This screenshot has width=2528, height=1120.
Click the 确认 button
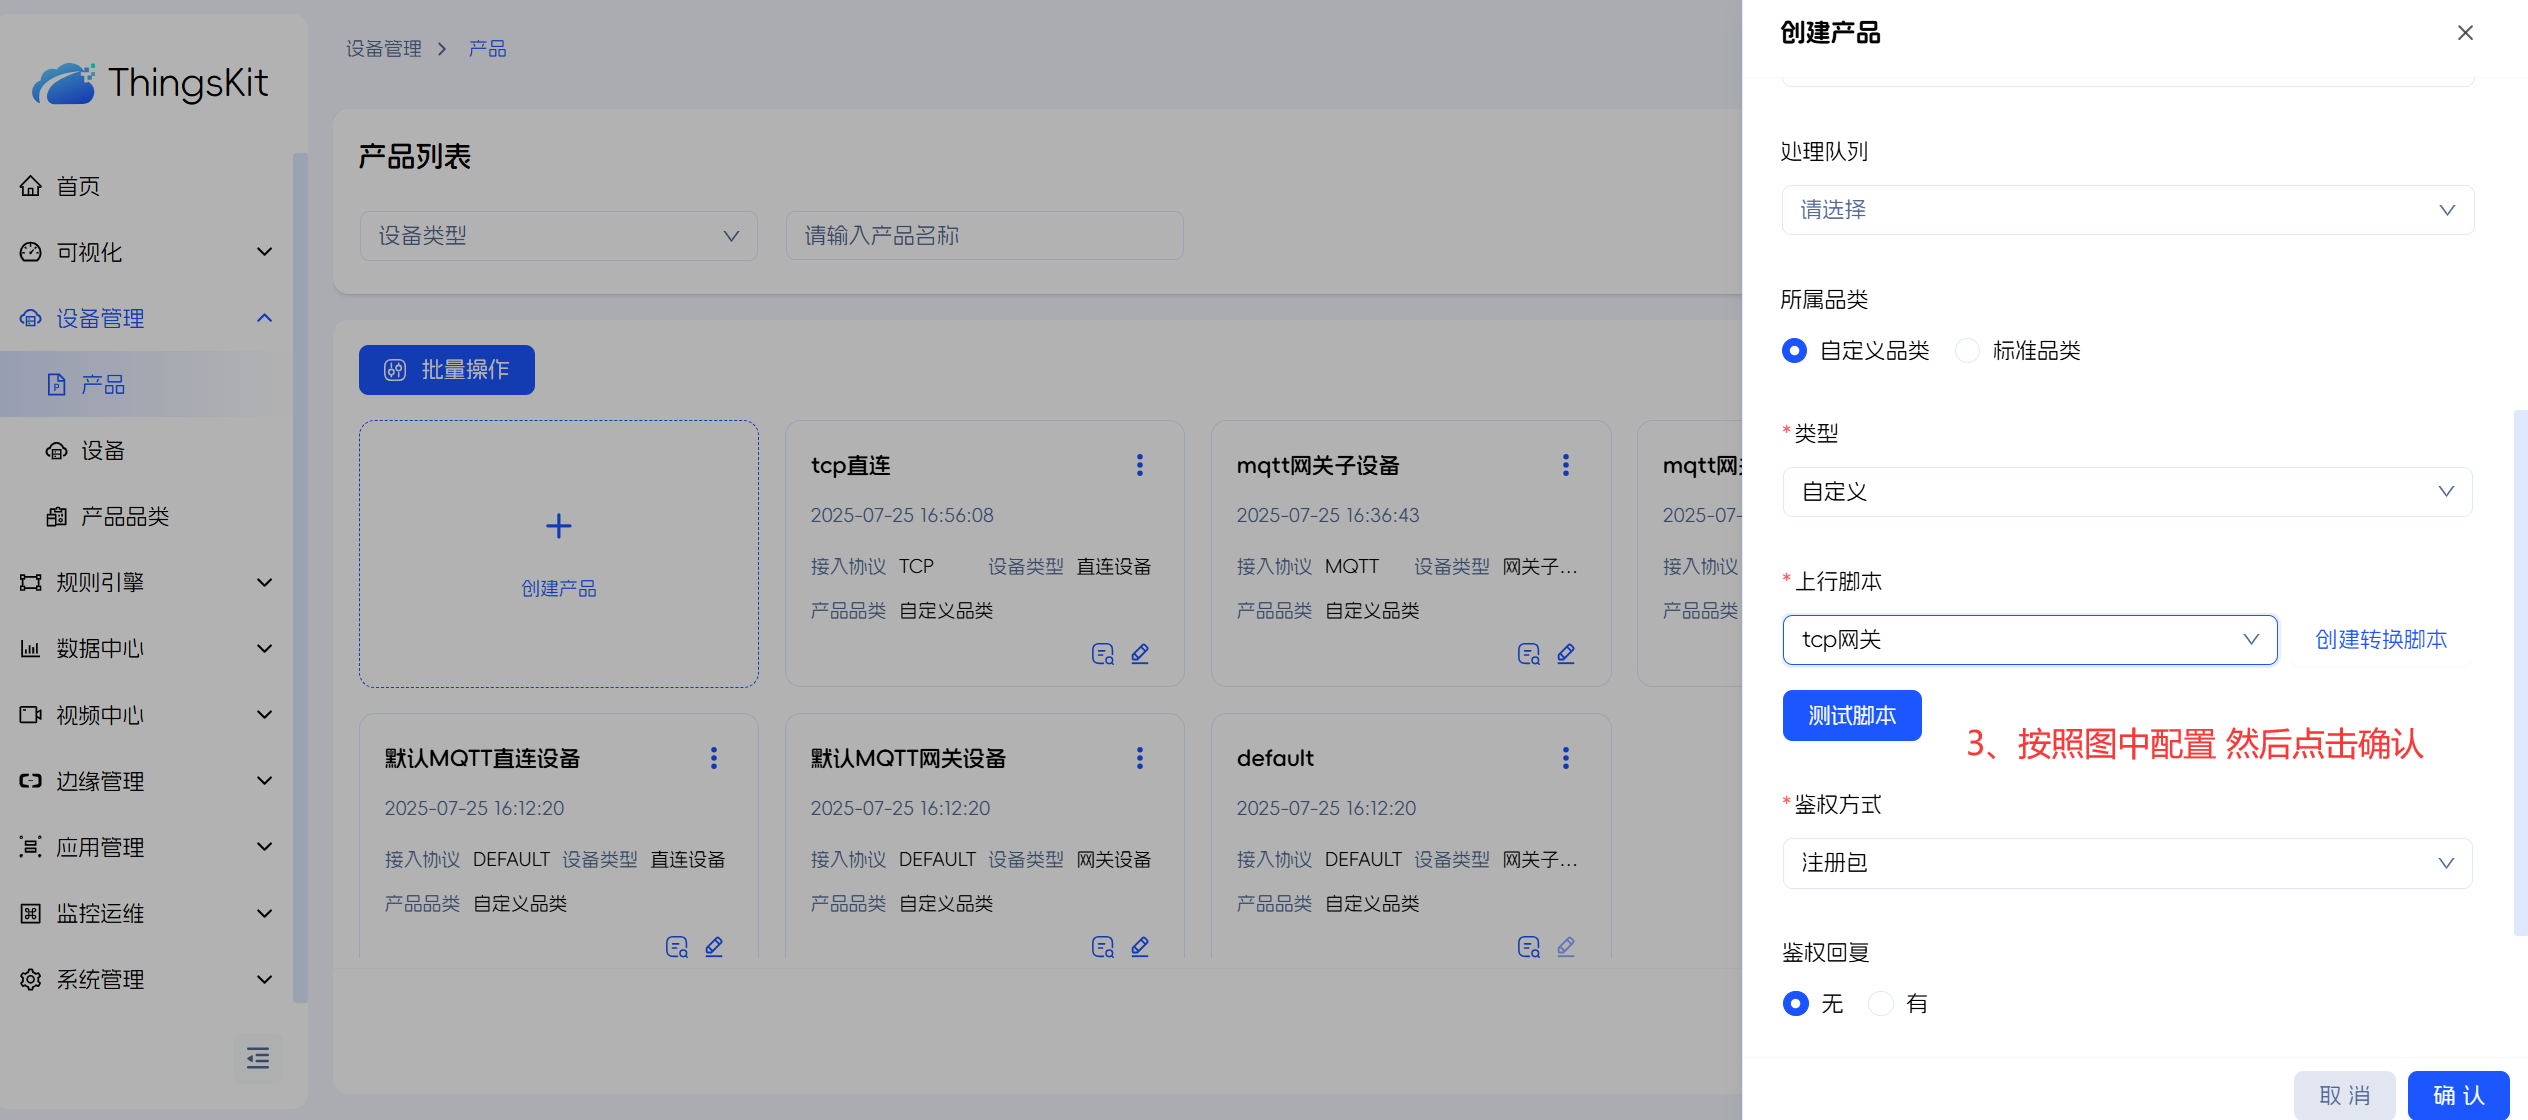pyautogui.click(x=2457, y=1095)
